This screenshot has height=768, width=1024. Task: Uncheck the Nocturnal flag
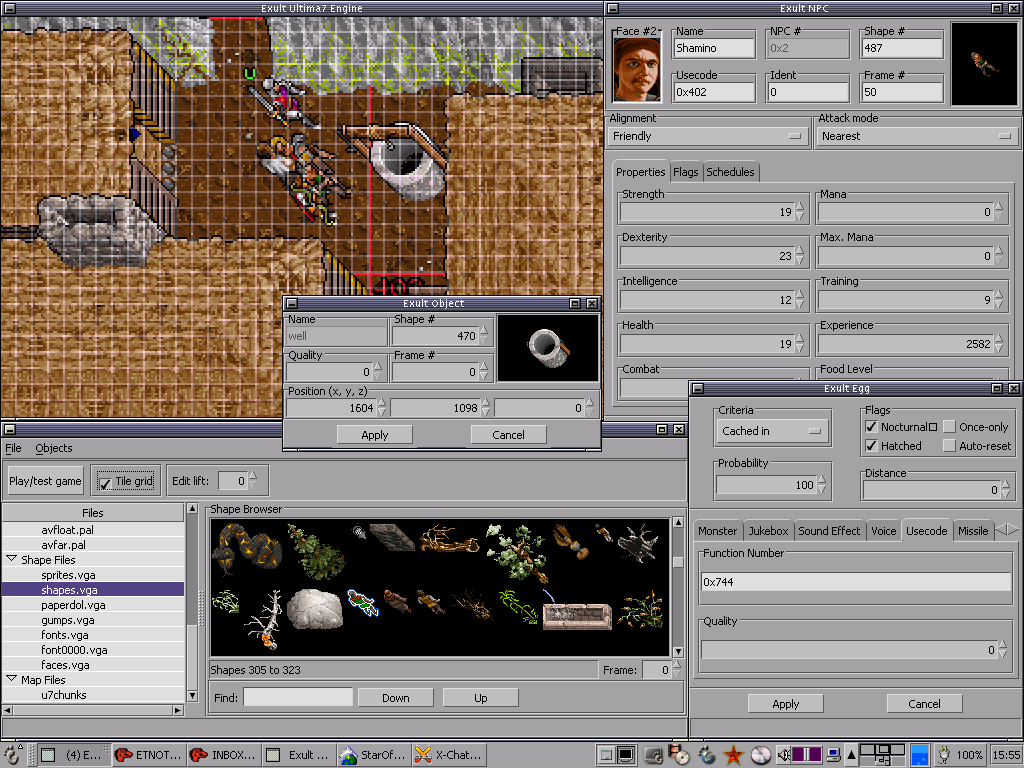871,427
